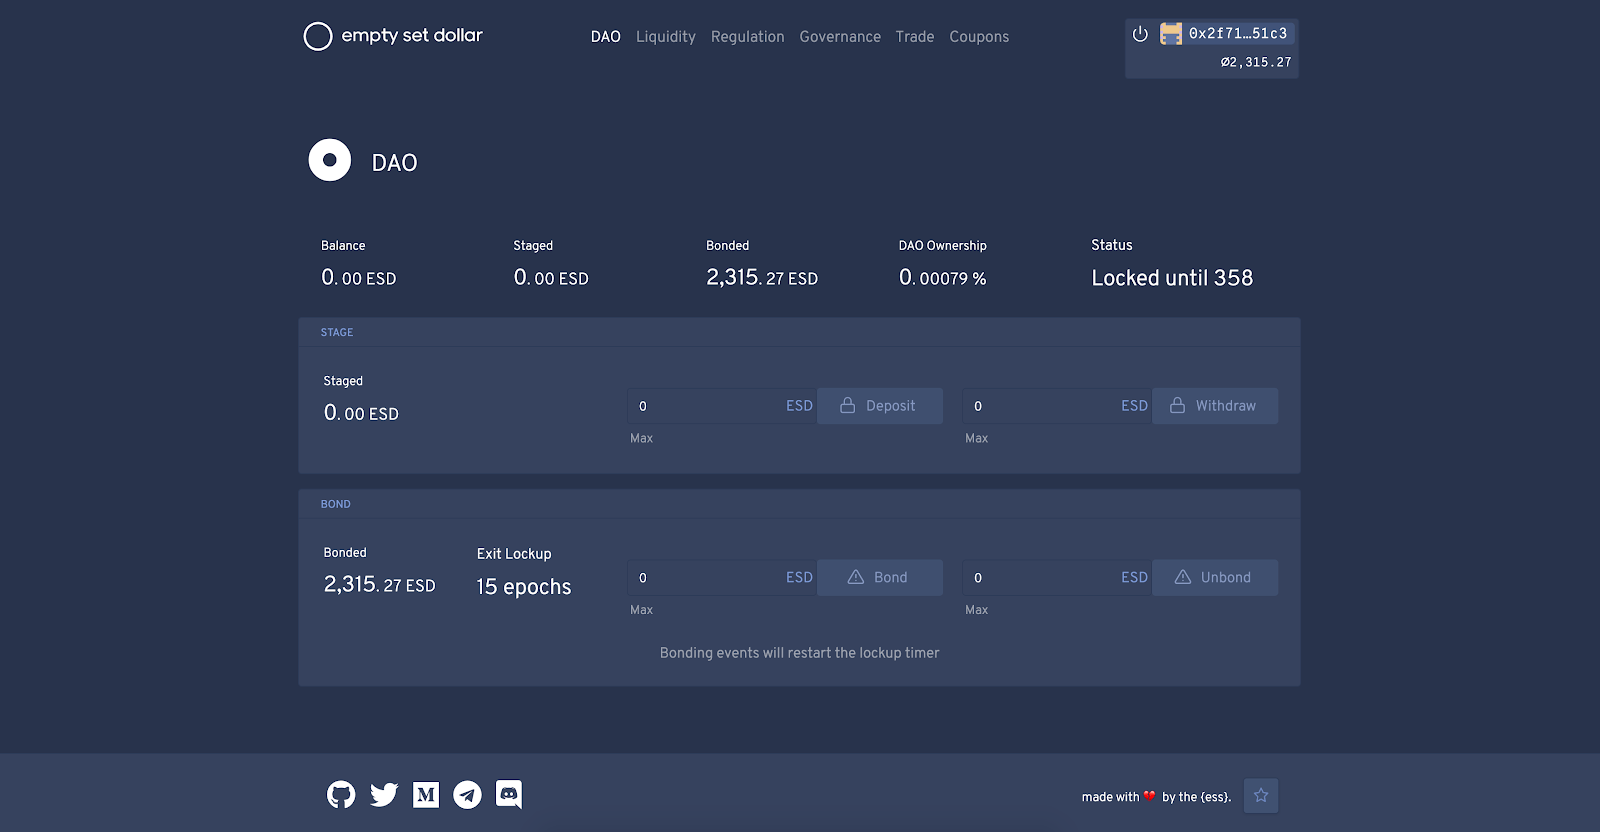Switch to the Governance tab
1600x832 pixels.
pos(840,37)
